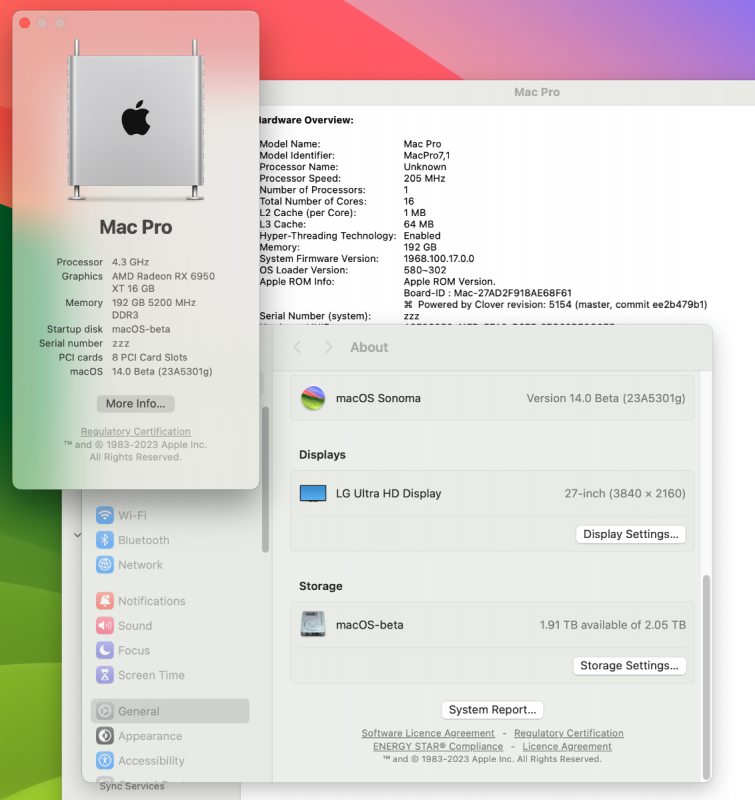The width and height of the screenshot is (755, 800).
Task: Select Notifications in the settings sidebar
Action: coord(170,601)
